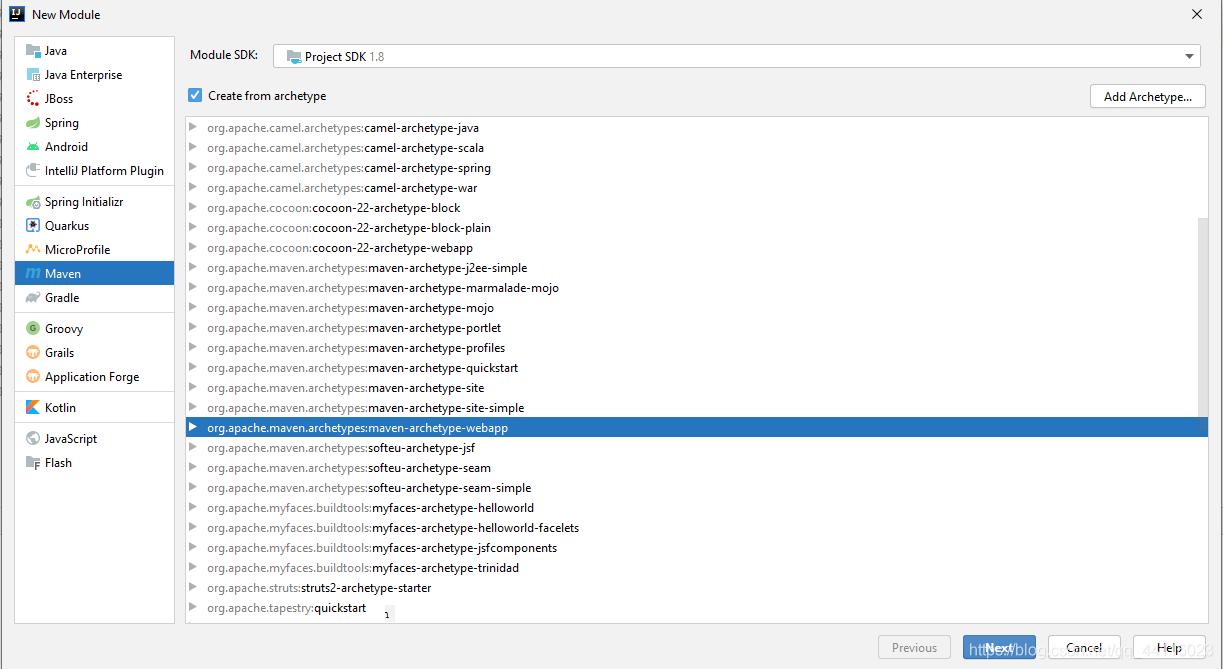Expand the struts2-archetype-starter node

(x=193, y=588)
